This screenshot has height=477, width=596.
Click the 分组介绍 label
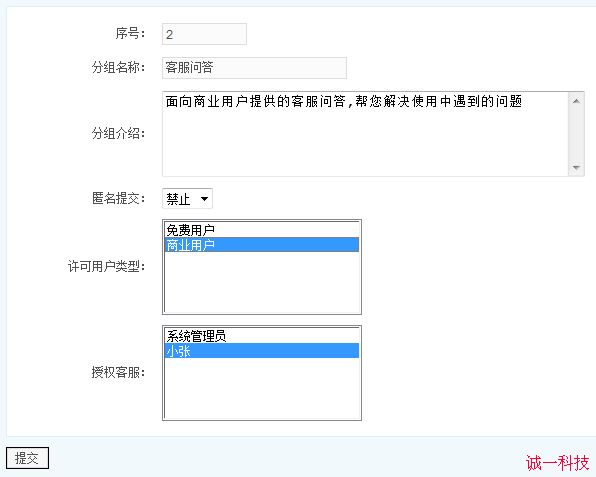pos(118,133)
